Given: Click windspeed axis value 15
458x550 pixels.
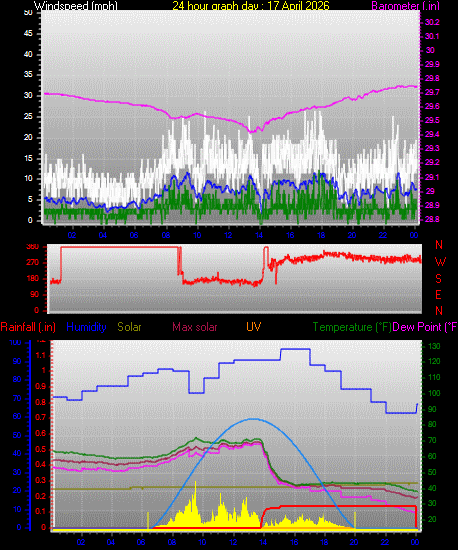Looking at the screenshot, I should click(28, 159).
